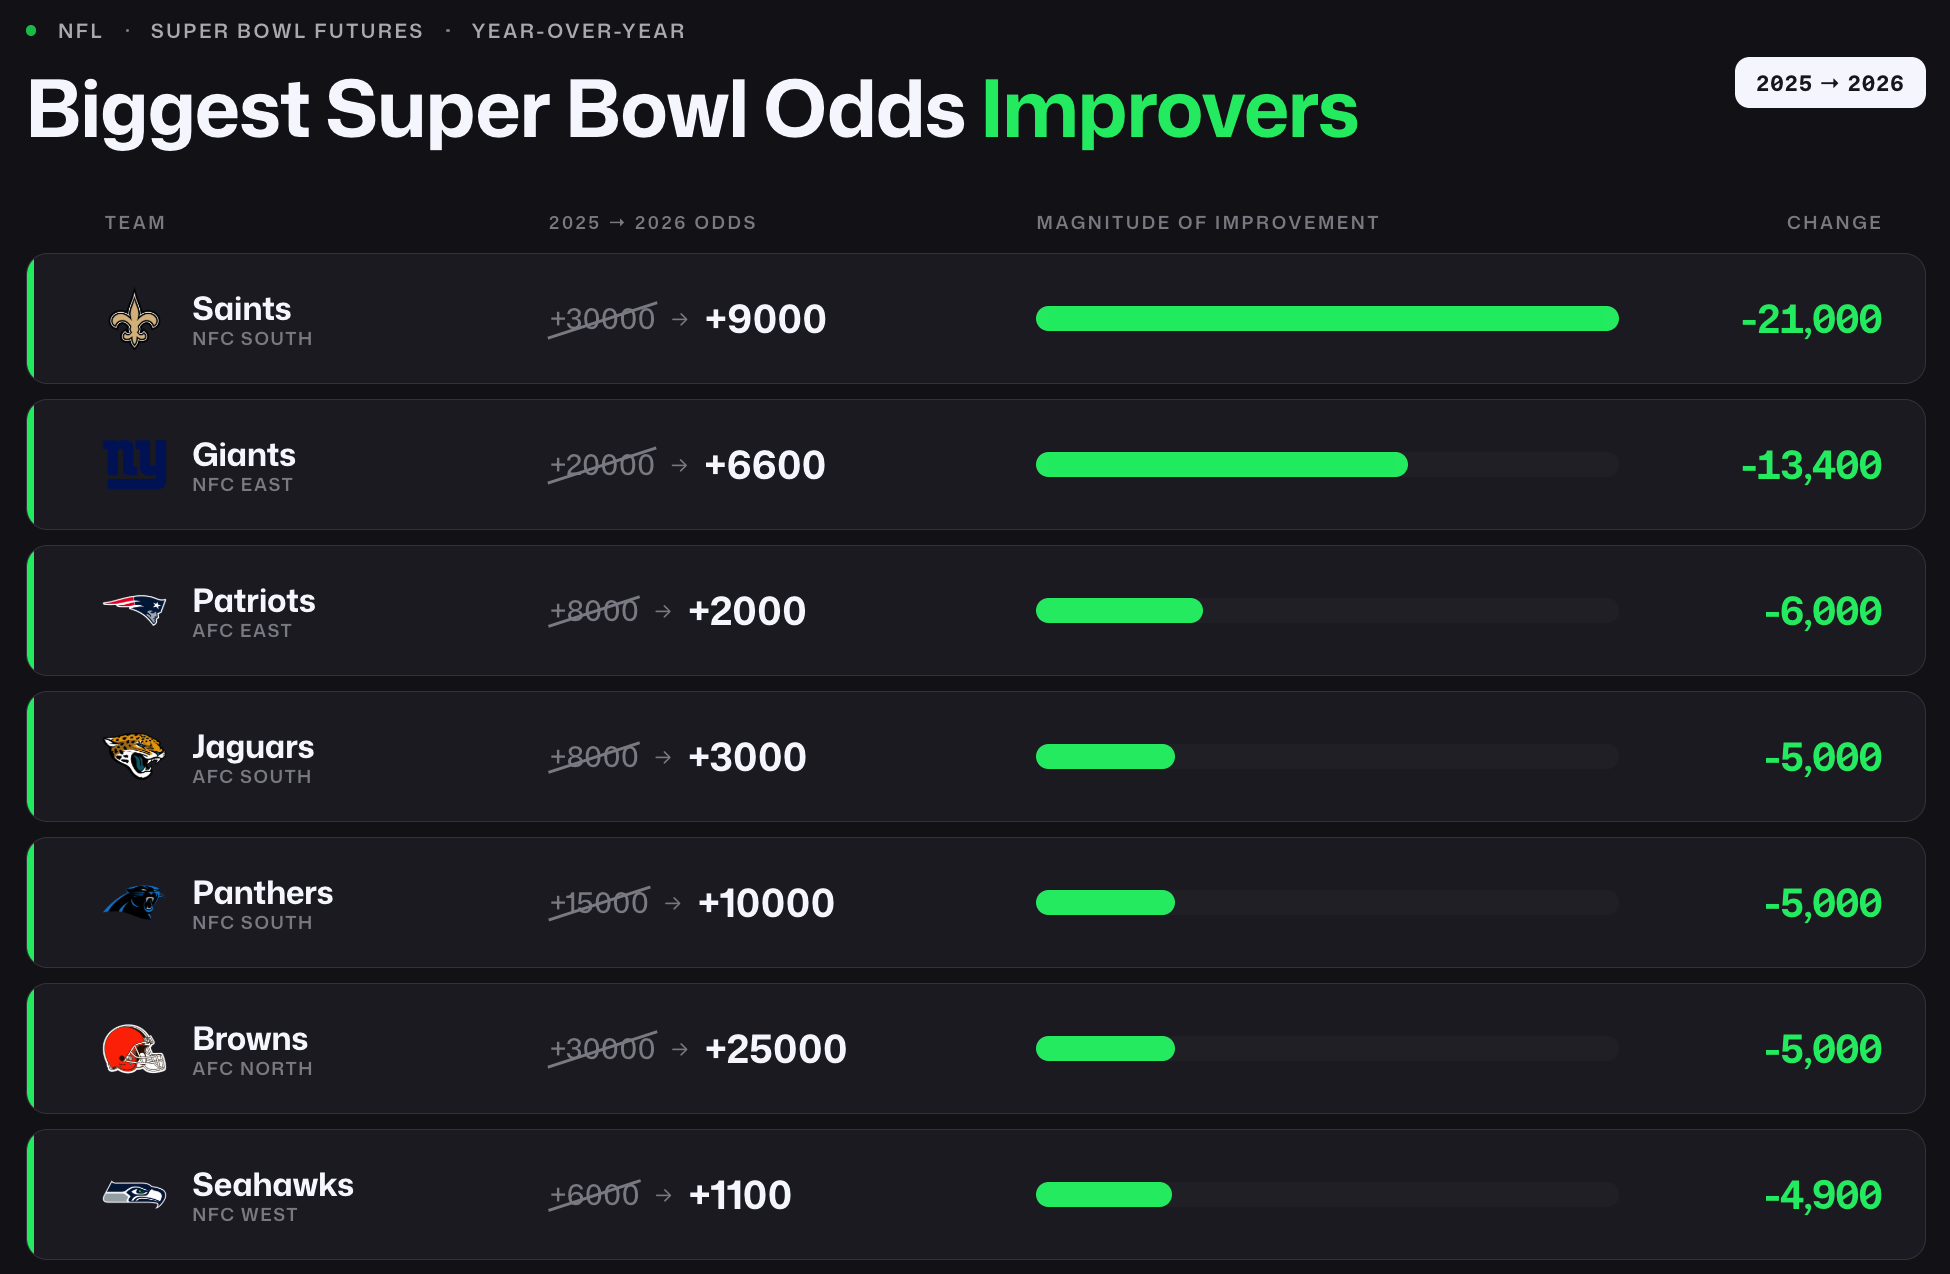Click the Giants improvement bar

pyautogui.click(x=1222, y=464)
